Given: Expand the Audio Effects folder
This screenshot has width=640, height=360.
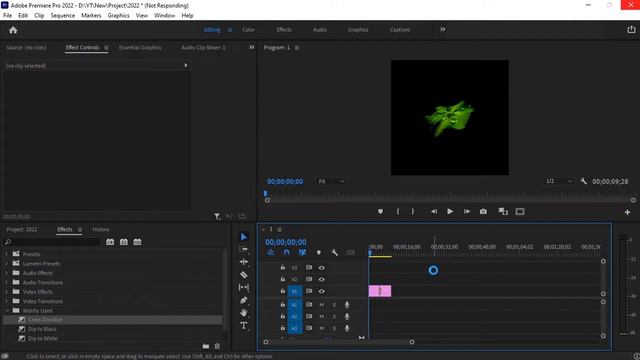Looking at the screenshot, I should click(x=6, y=273).
